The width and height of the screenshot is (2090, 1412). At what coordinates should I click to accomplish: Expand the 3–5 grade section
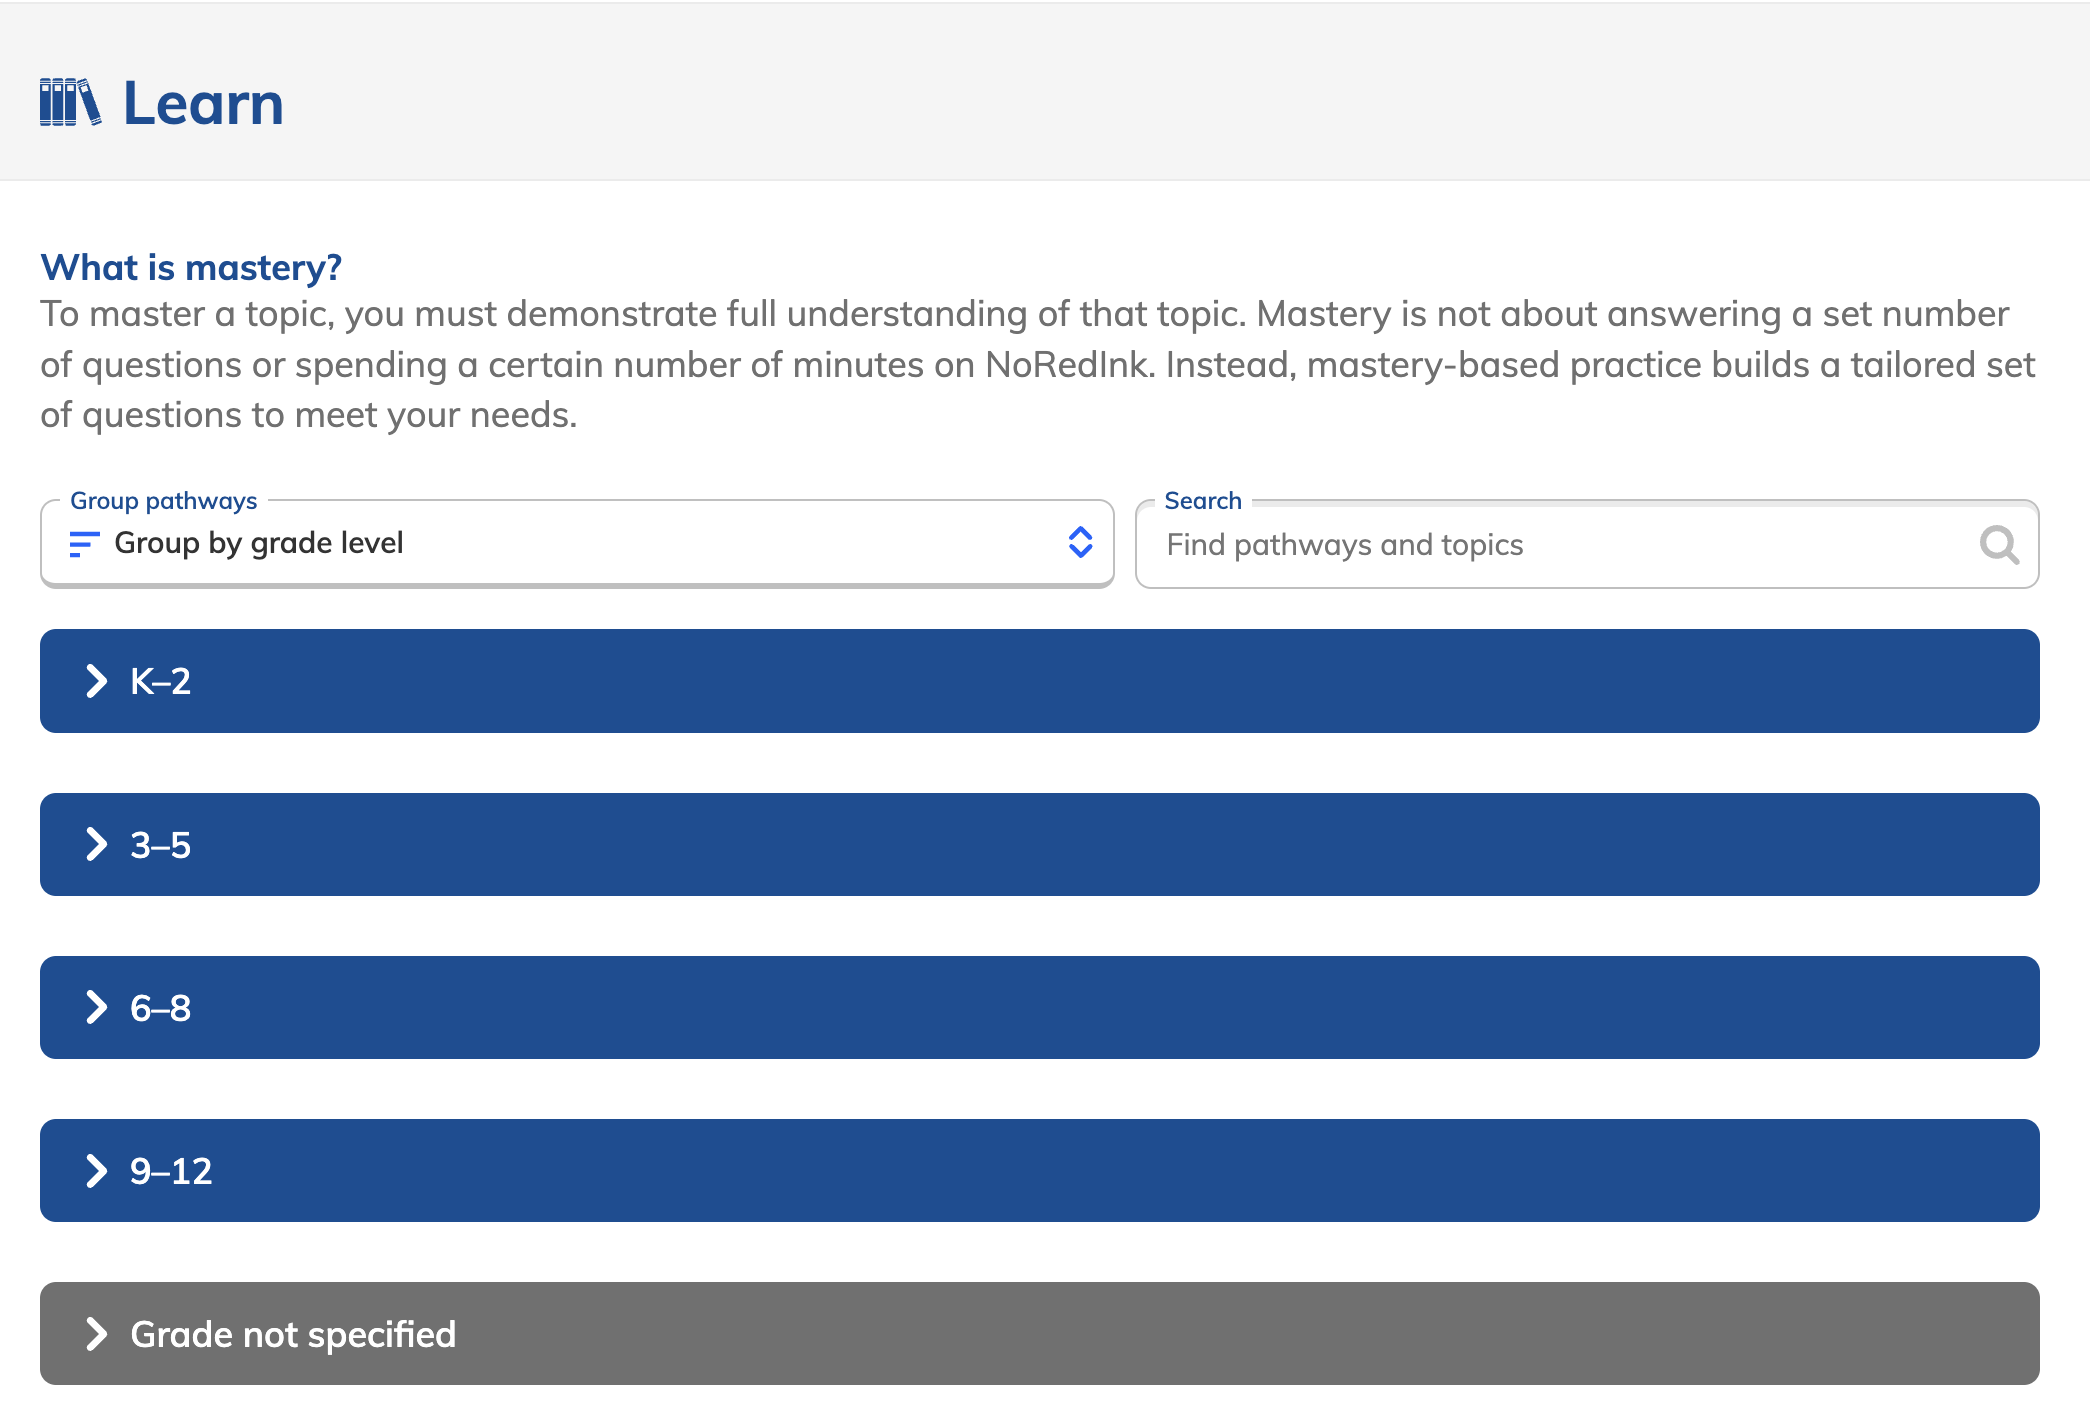tap(1040, 844)
